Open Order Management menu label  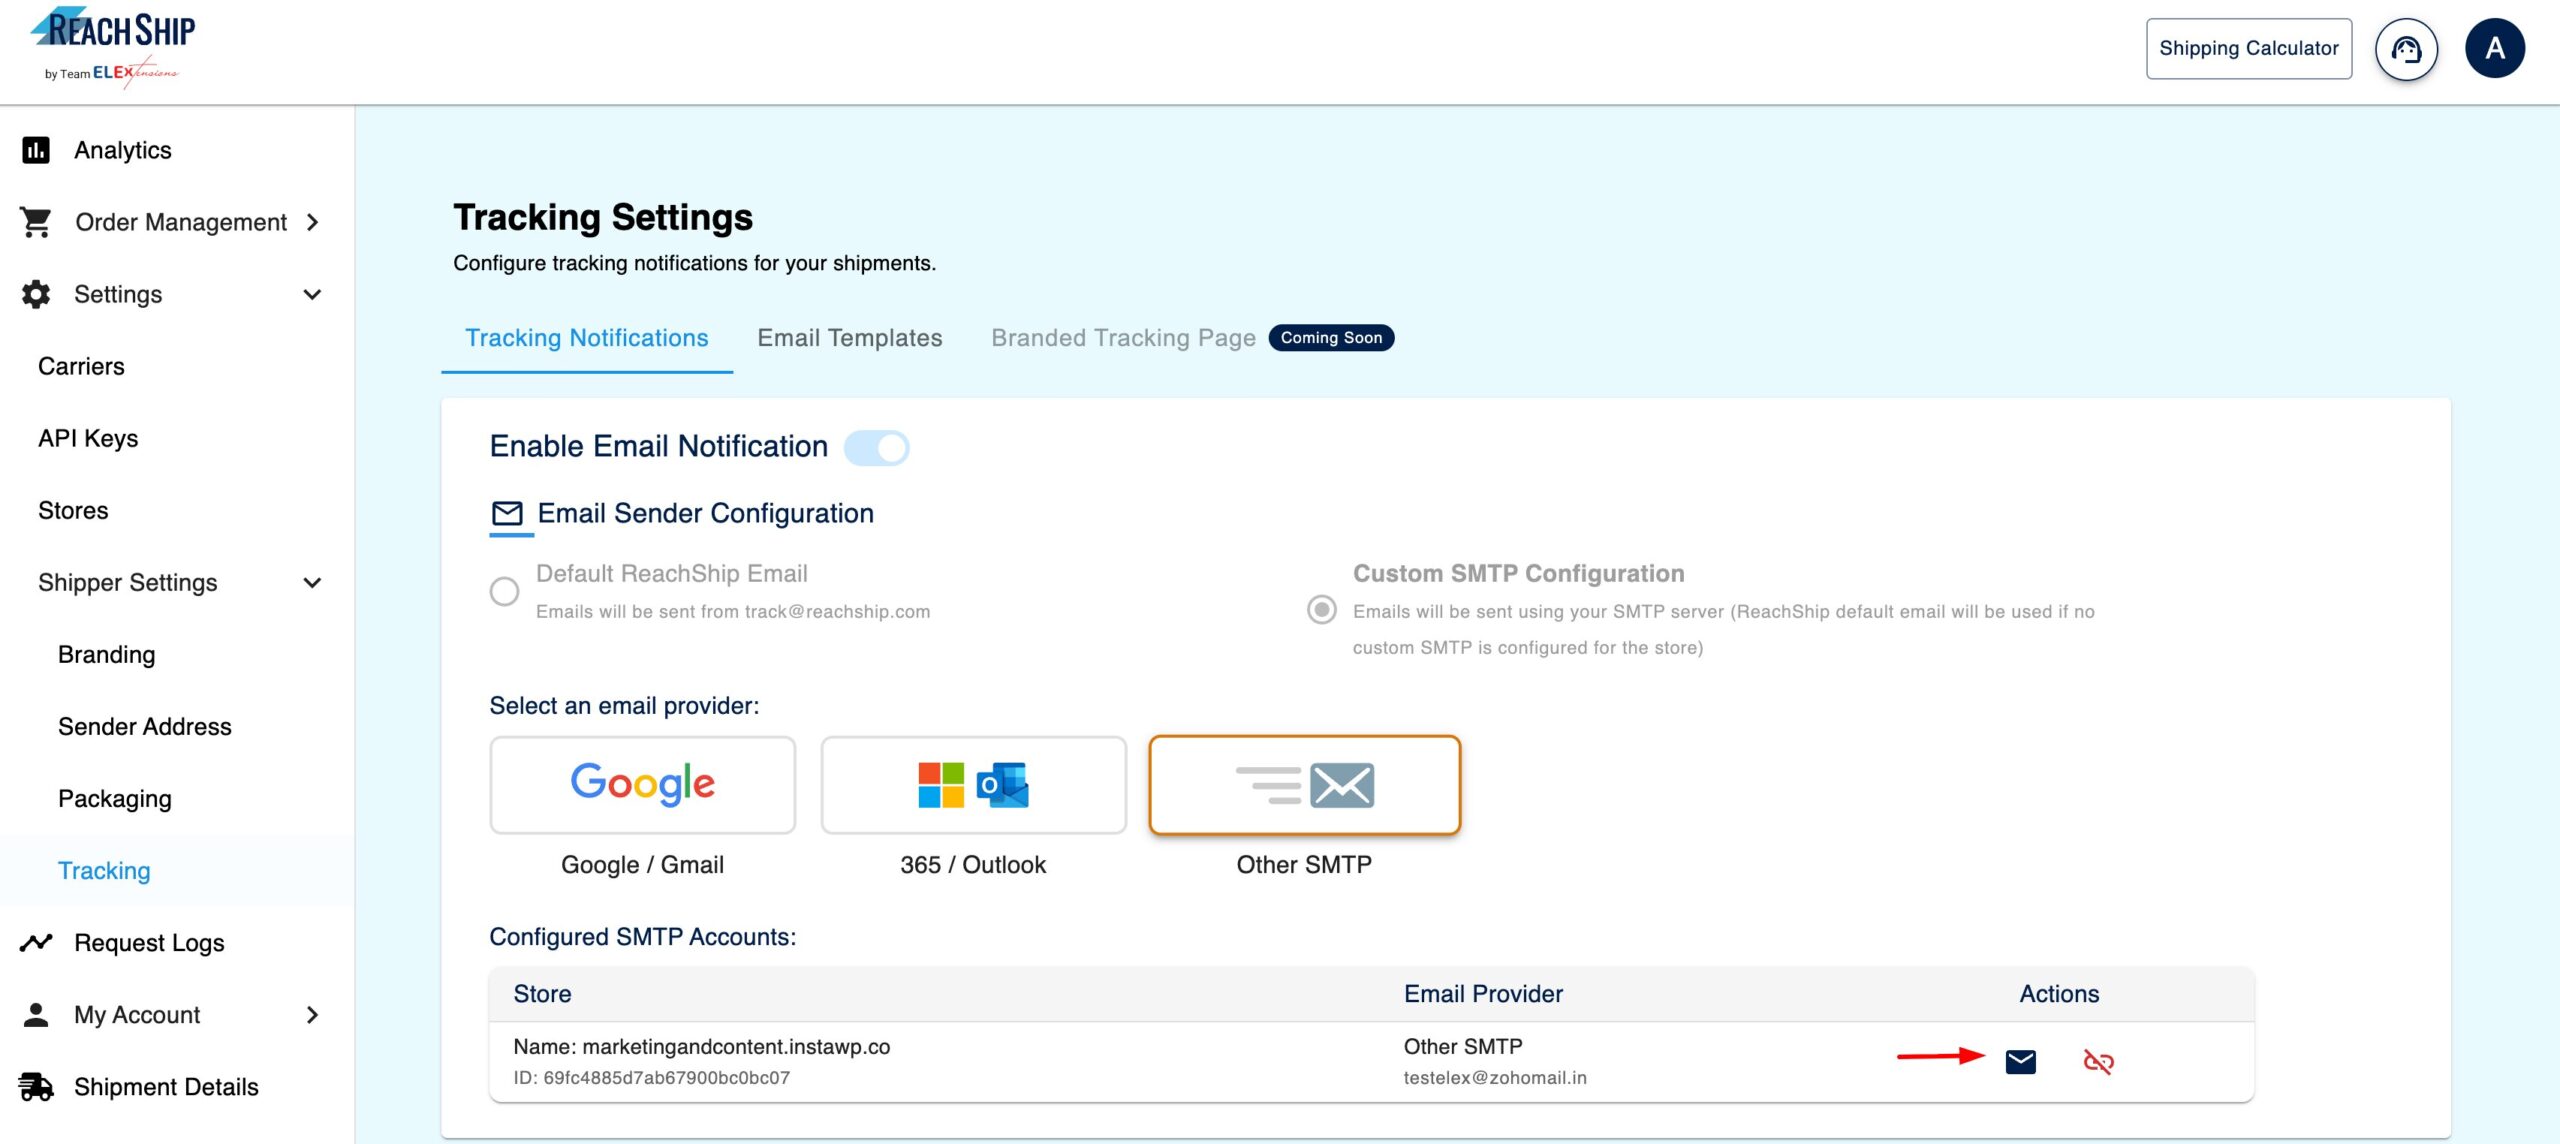pos(181,222)
